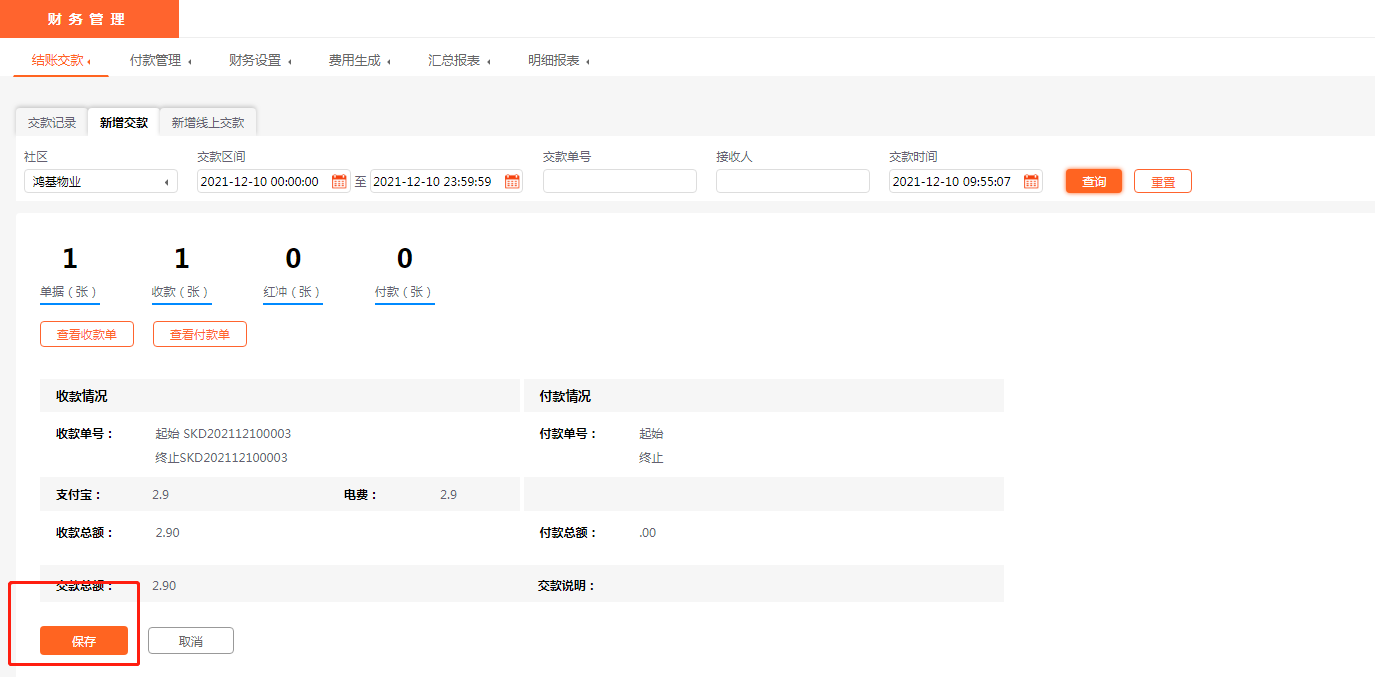Click the 查看付款单 button
1375x677 pixels.
click(x=200, y=335)
